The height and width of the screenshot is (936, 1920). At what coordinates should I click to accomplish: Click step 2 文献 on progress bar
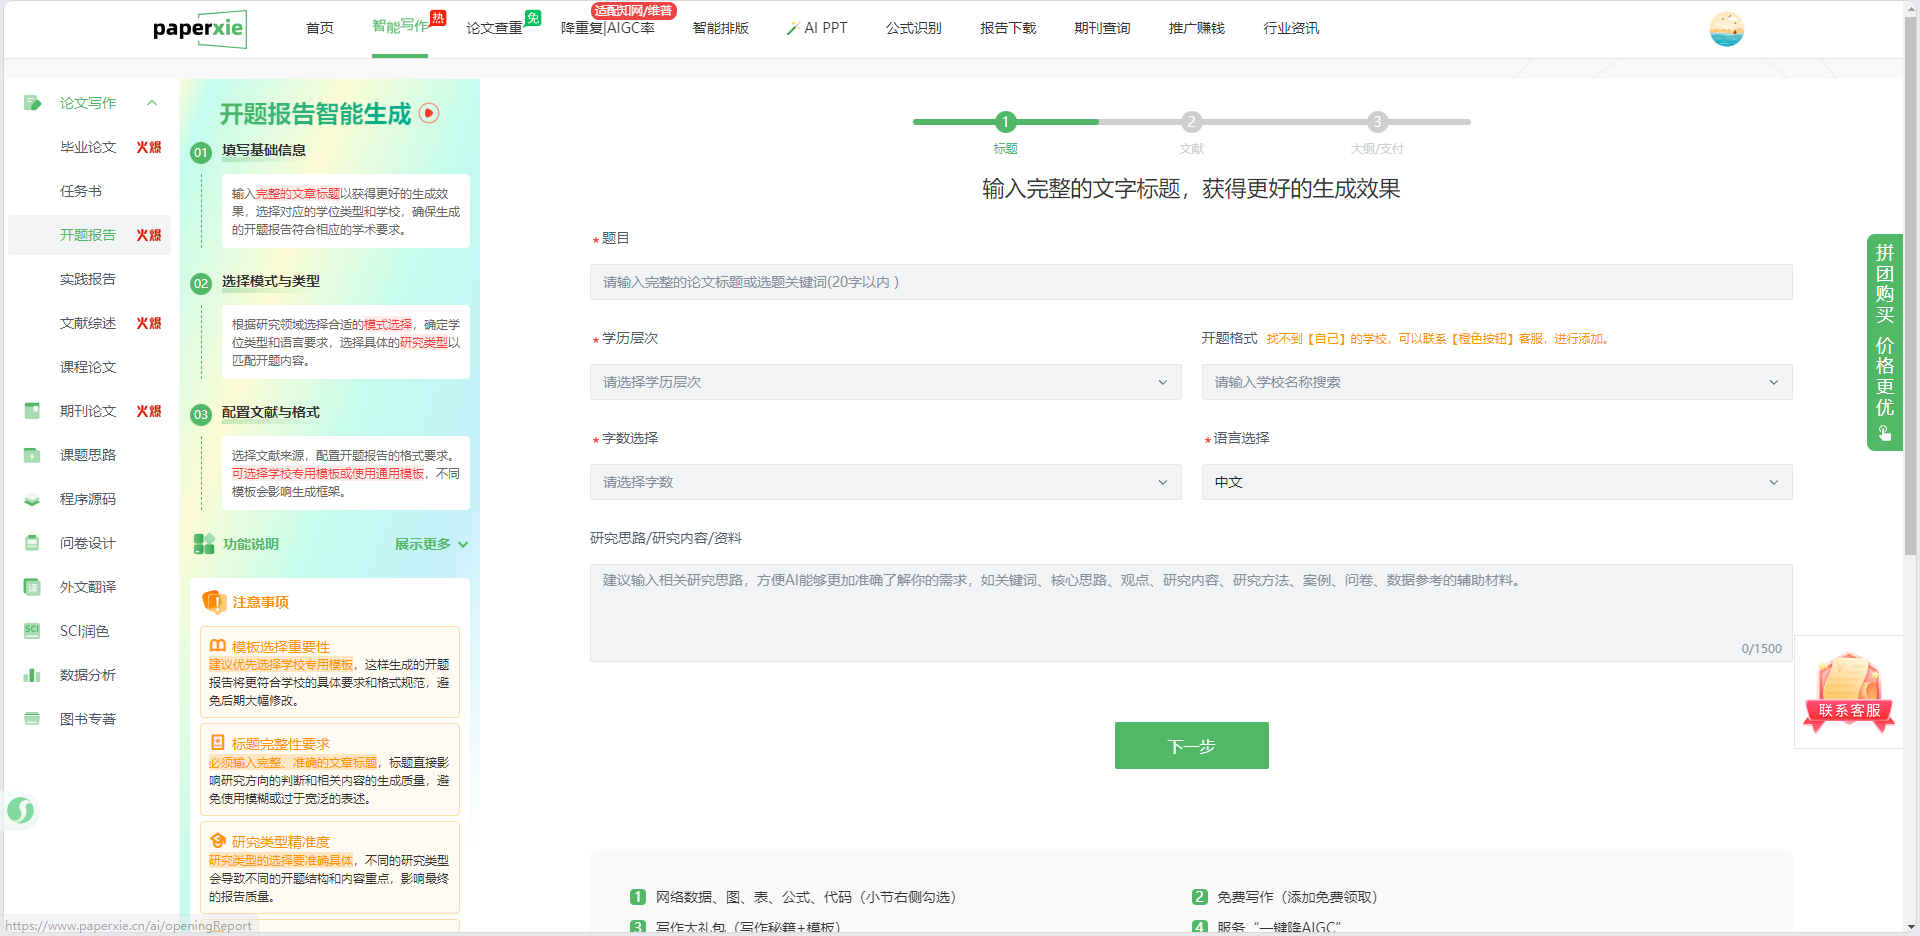(x=1191, y=122)
